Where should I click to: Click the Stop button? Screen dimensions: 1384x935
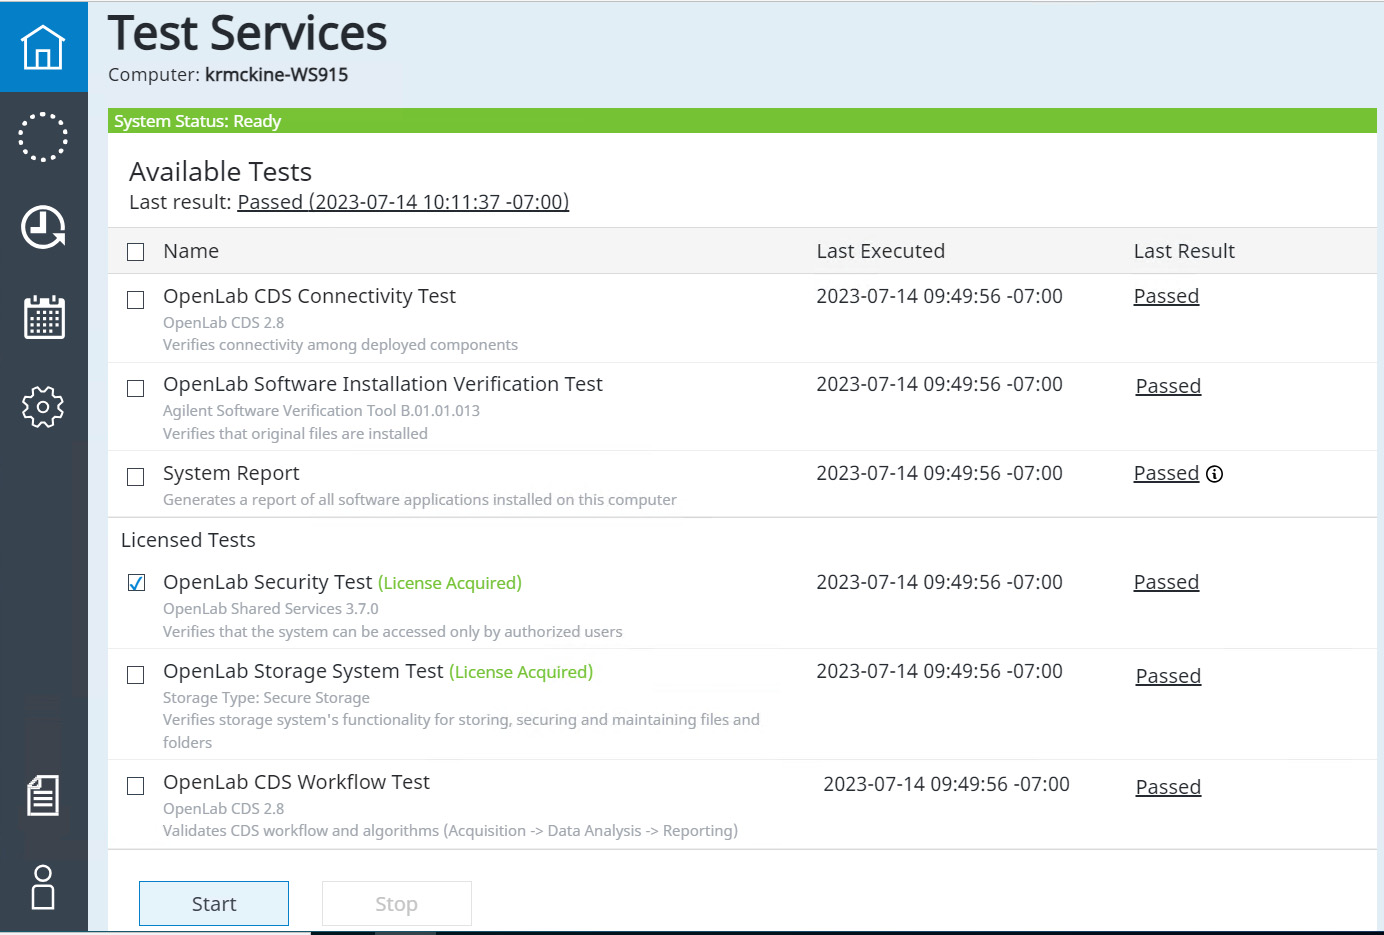(396, 903)
